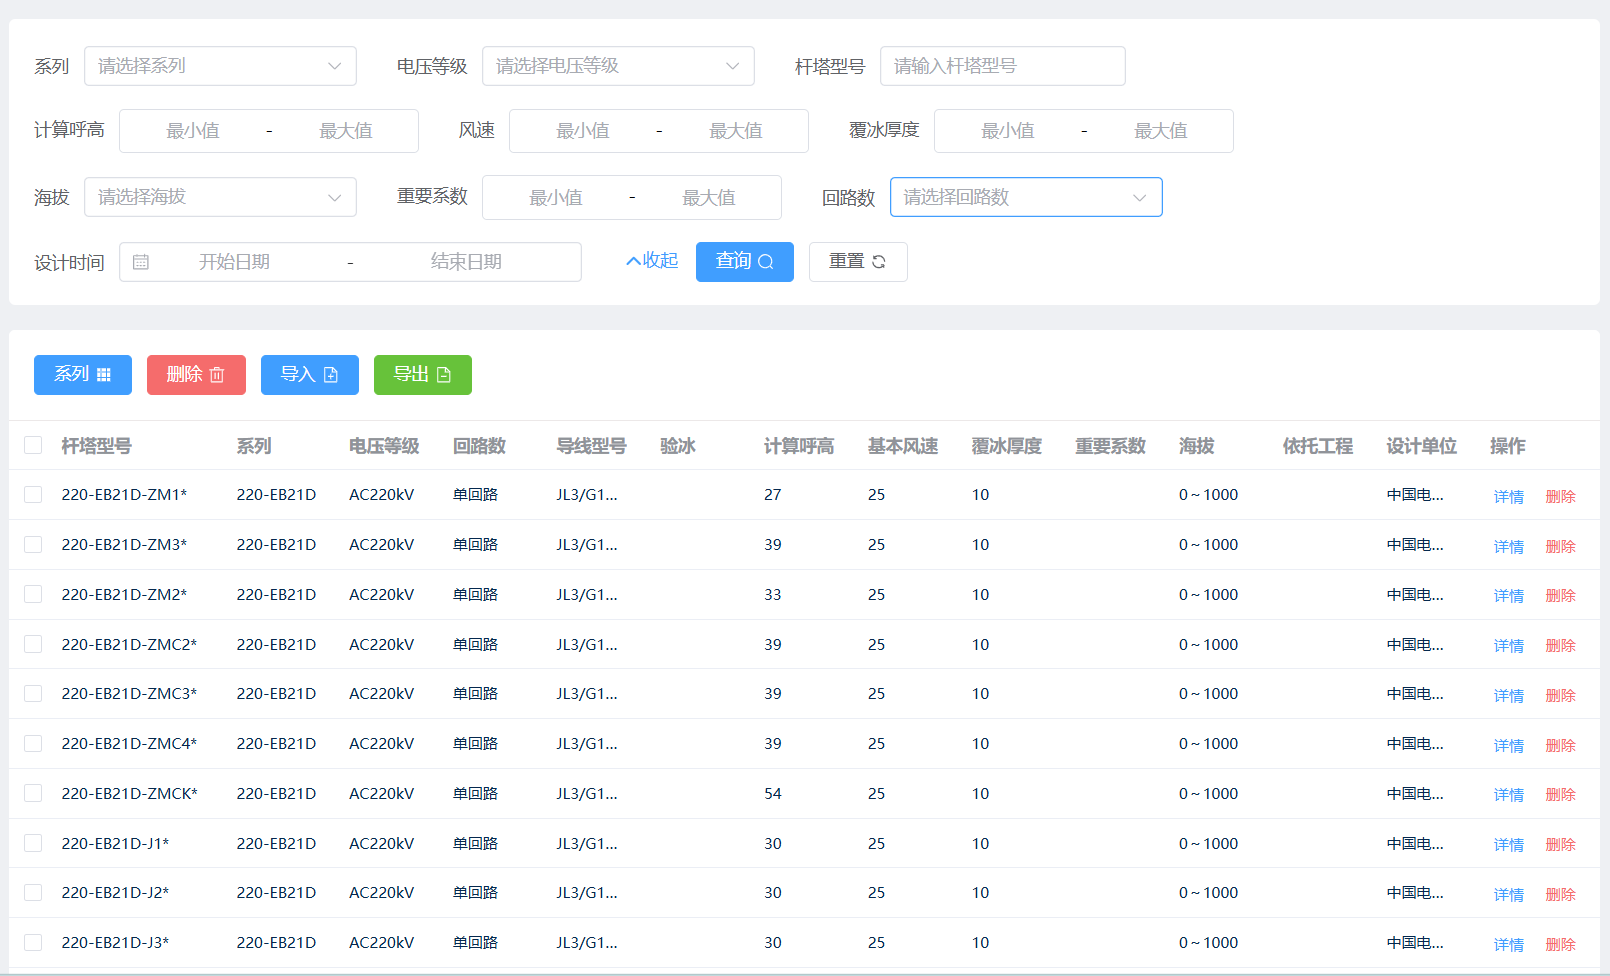This screenshot has height=976, width=1610.
Task: Click 删除 for row 220-EB21D-ZMCK*
Action: click(1561, 795)
